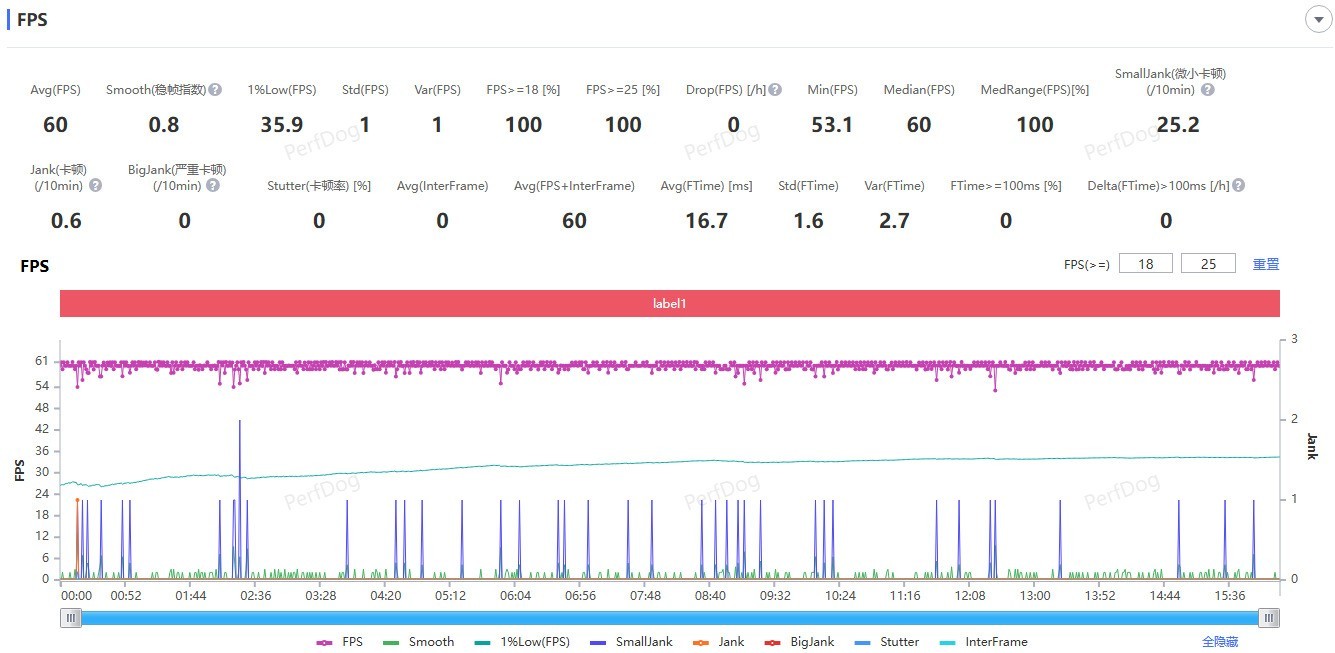1335x653 pixels.
Task: Toggle Smooth series in chart legend
Action: point(419,642)
